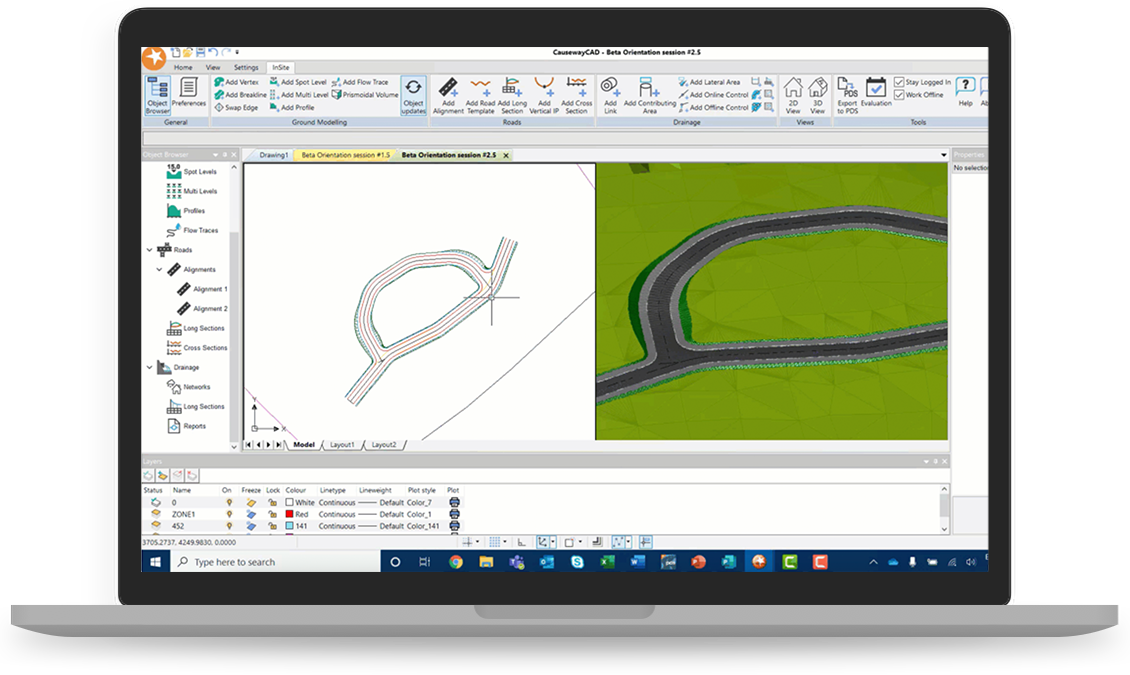
Task: Click the Object updates icon
Action: (x=413, y=95)
